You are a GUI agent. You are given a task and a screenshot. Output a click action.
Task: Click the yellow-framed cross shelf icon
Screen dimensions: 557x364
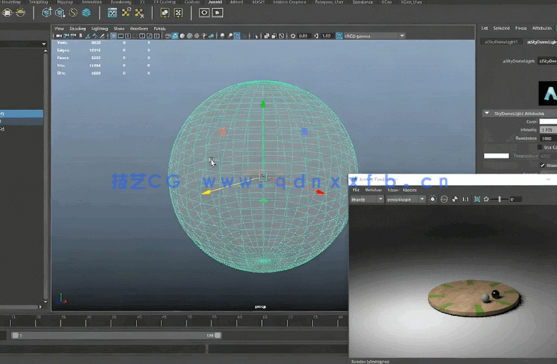click(178, 13)
